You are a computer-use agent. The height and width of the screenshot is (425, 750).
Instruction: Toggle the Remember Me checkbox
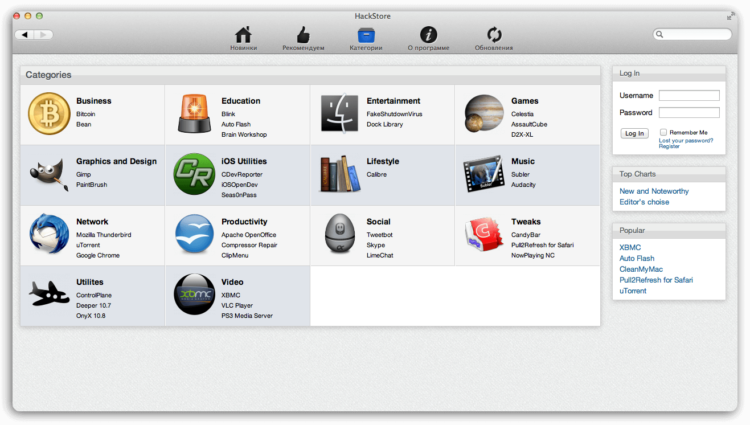663,132
